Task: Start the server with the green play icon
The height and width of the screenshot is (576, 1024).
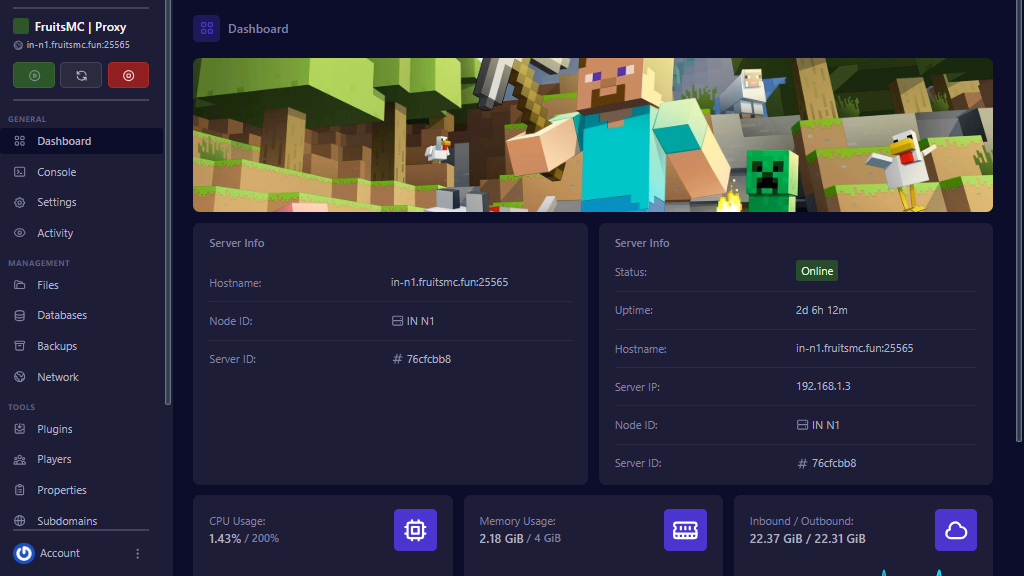Action: [x=33, y=74]
